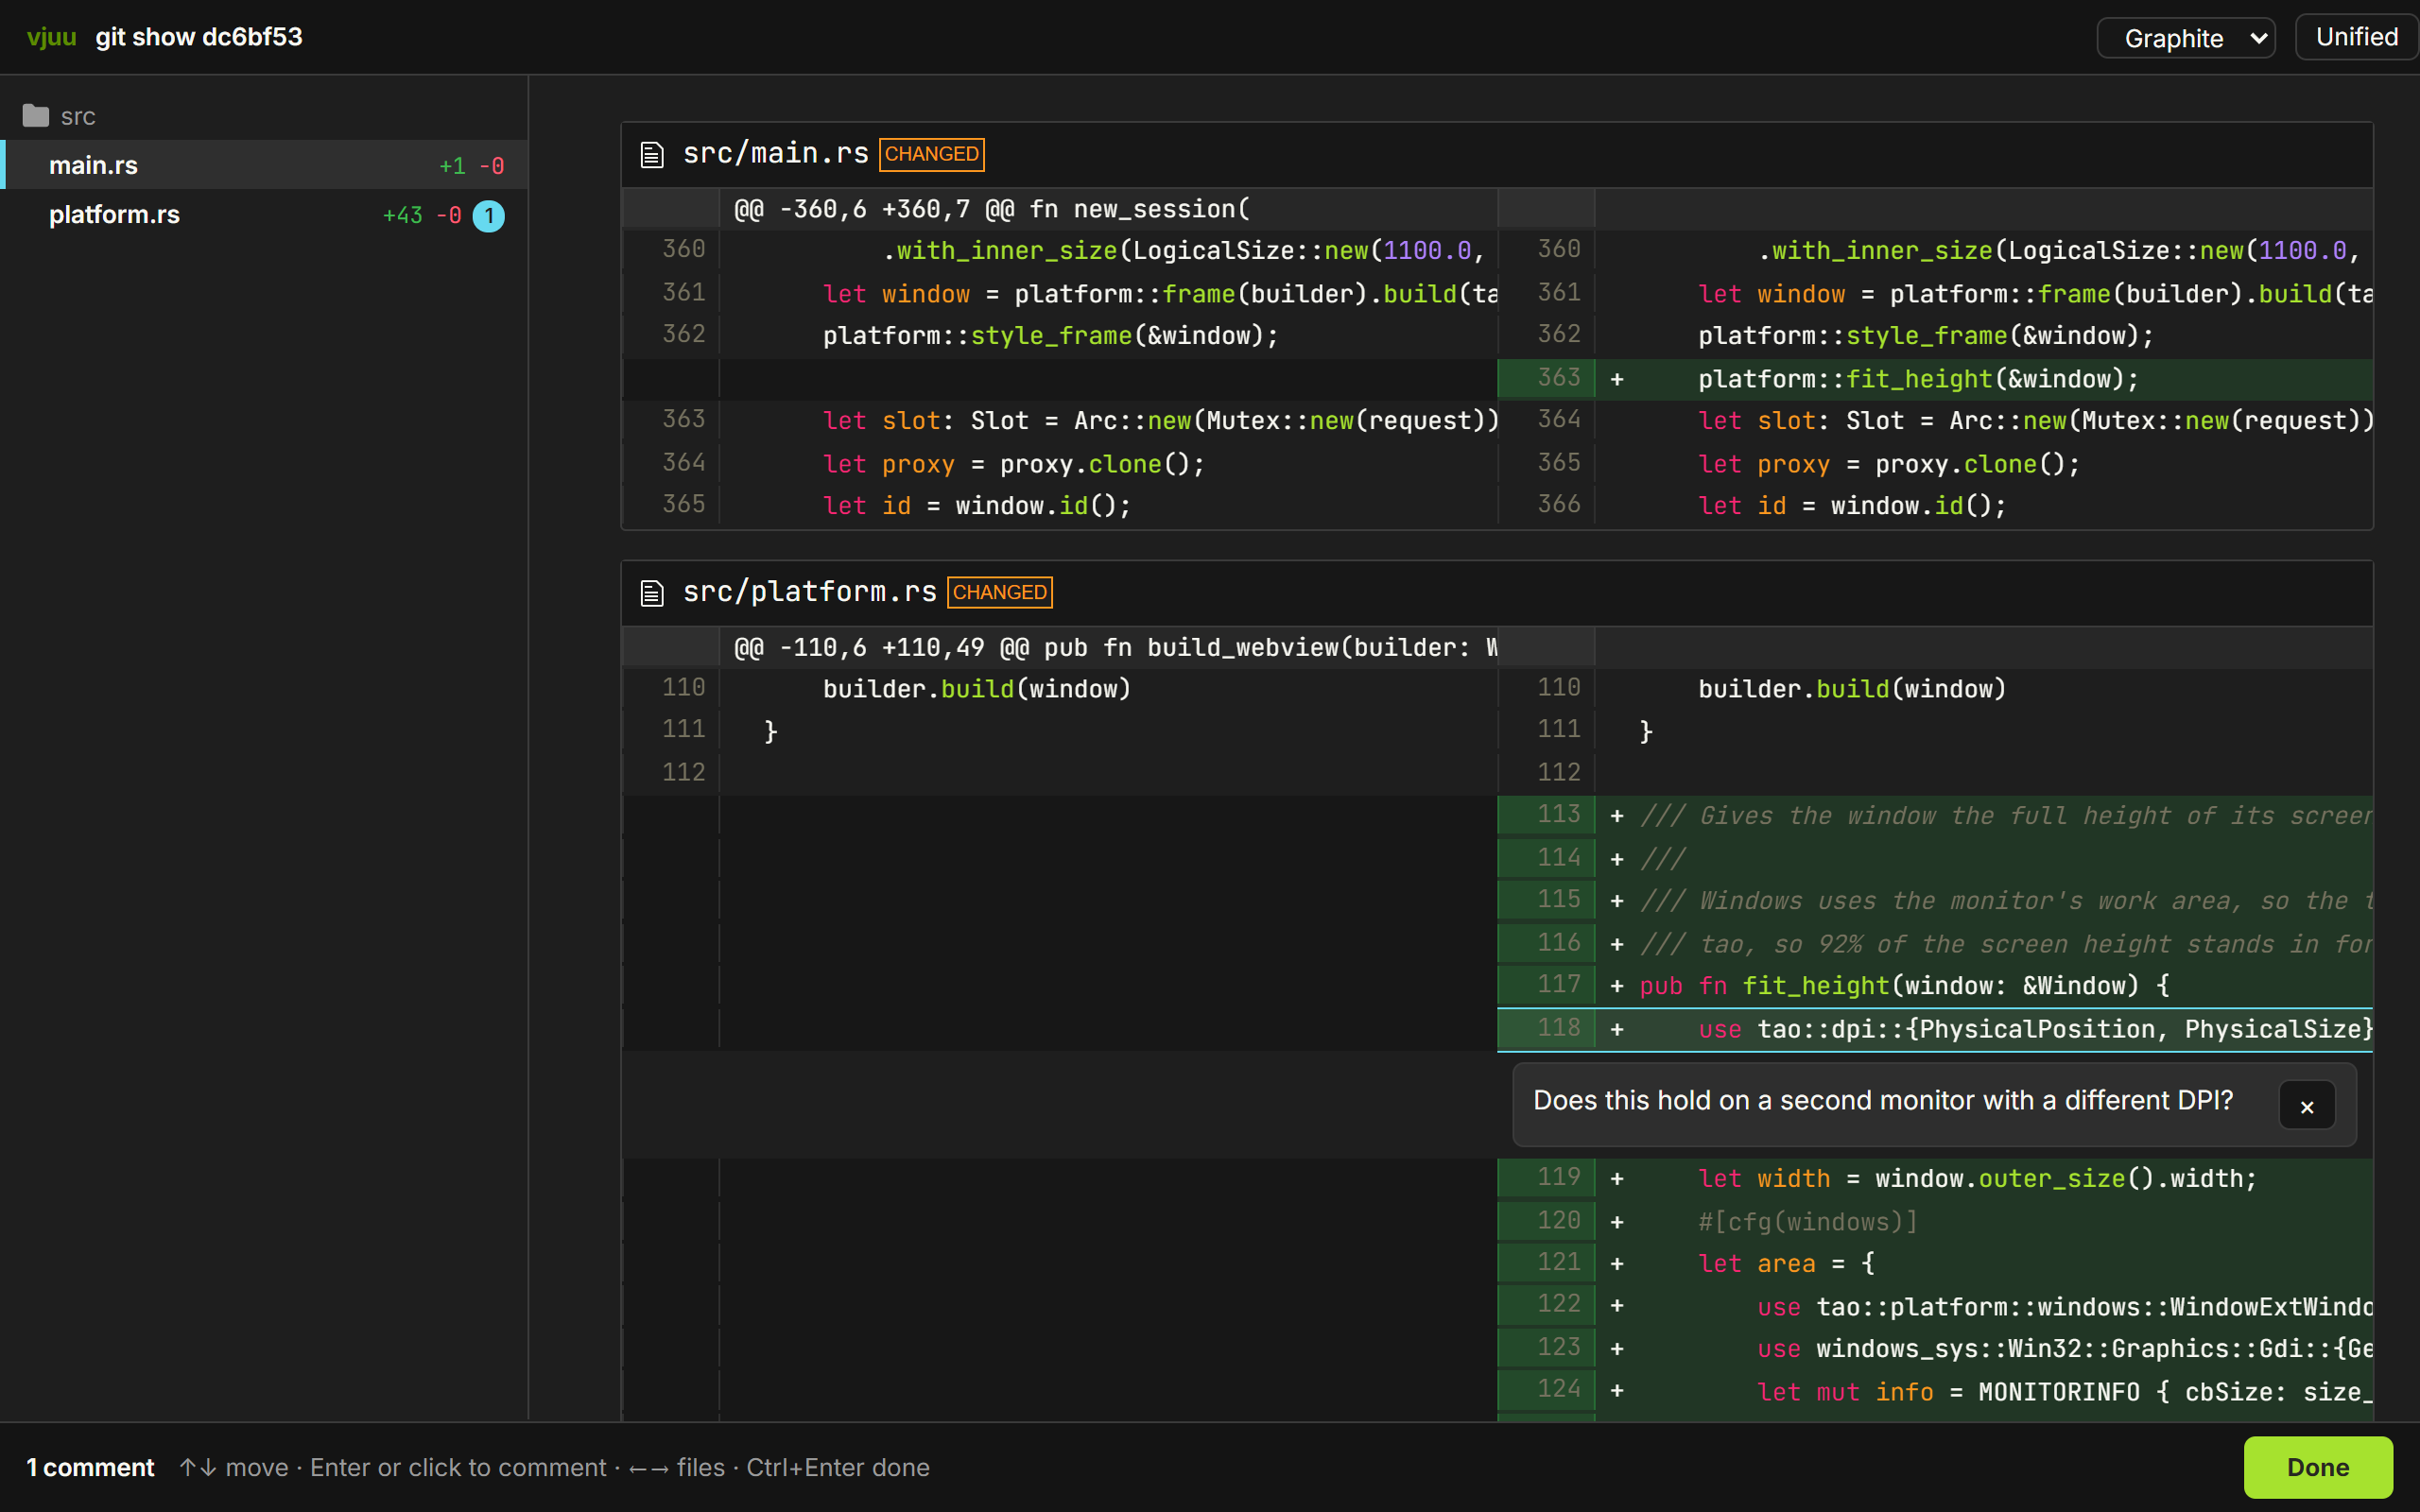Click the comment text about second monitor DPI
Screen dimensions: 2420x1512
tap(1883, 1101)
